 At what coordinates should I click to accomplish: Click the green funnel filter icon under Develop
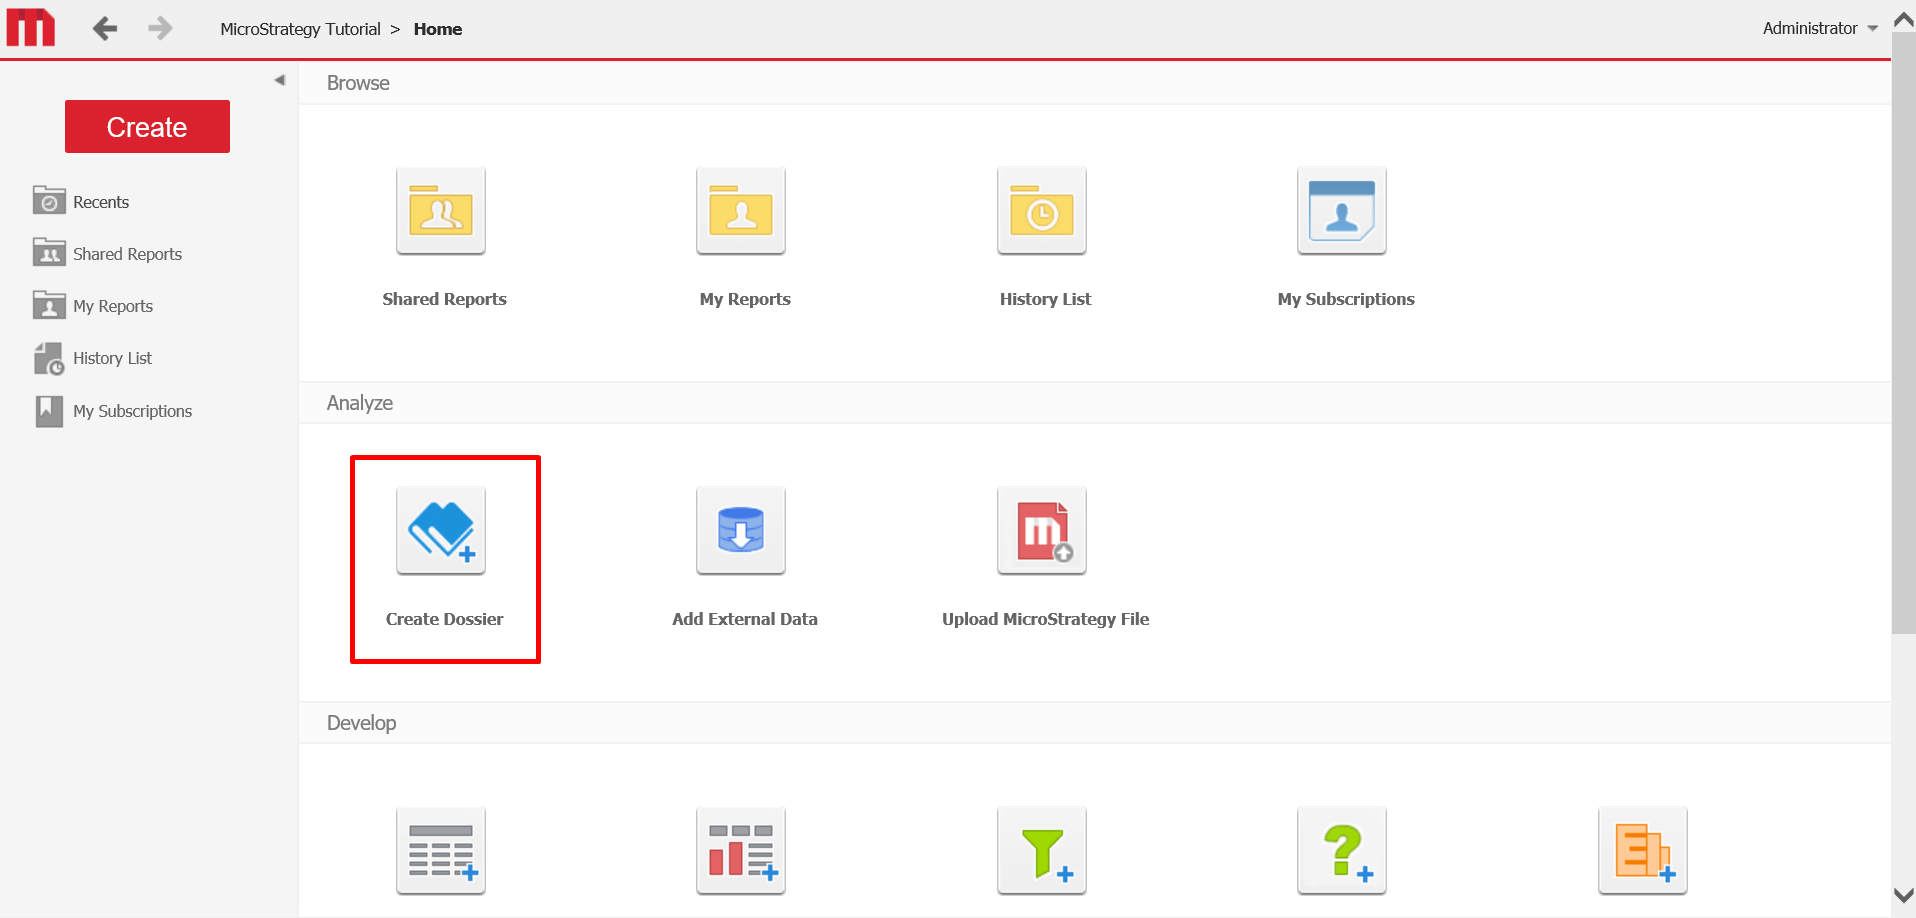coord(1042,851)
